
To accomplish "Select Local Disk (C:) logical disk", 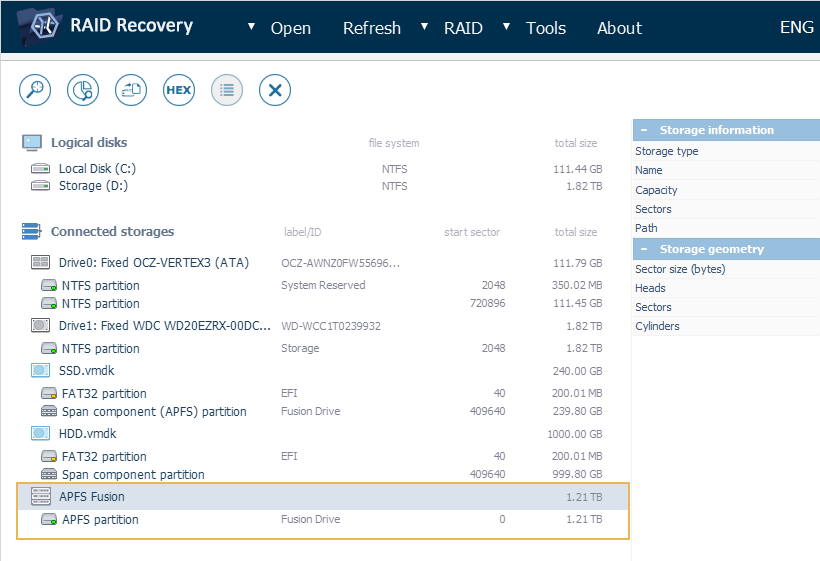I will (x=96, y=169).
